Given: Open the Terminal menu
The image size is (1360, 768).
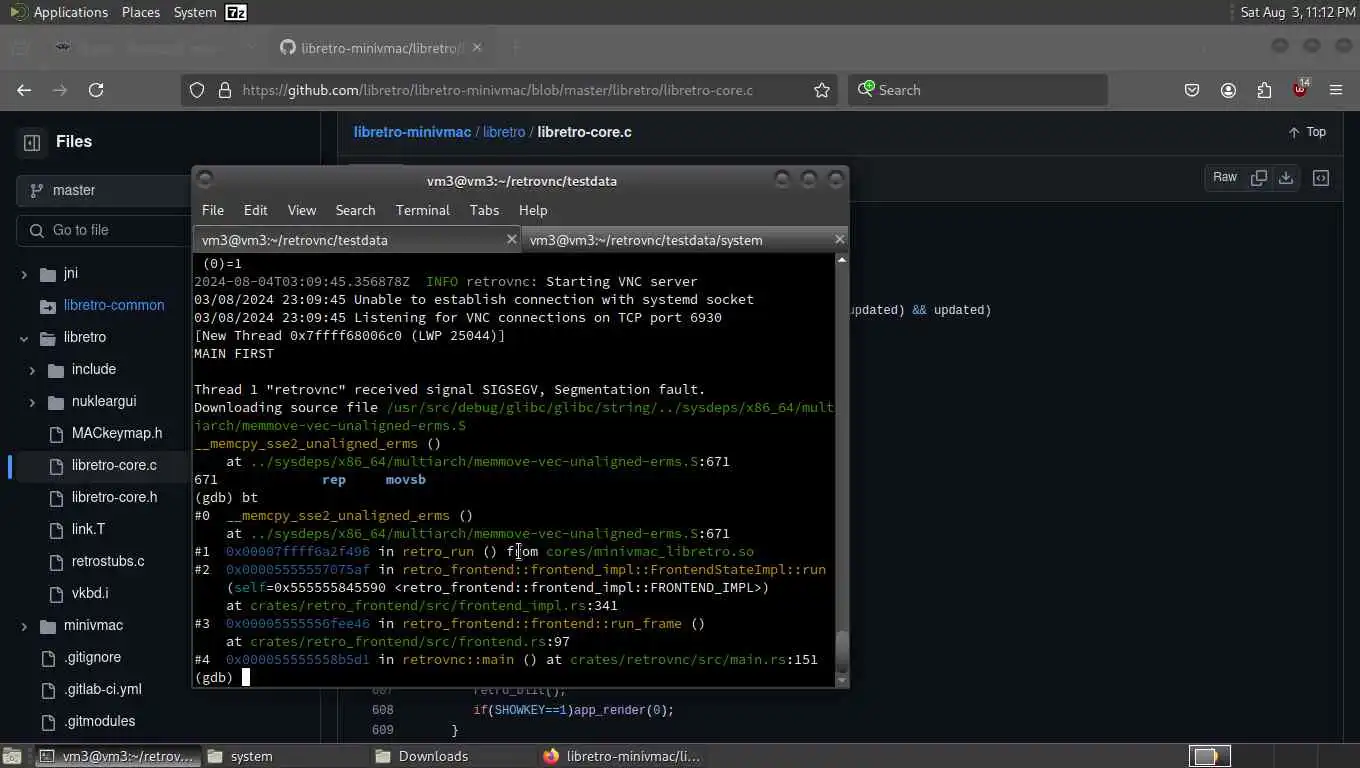Looking at the screenshot, I should pyautogui.click(x=422, y=210).
